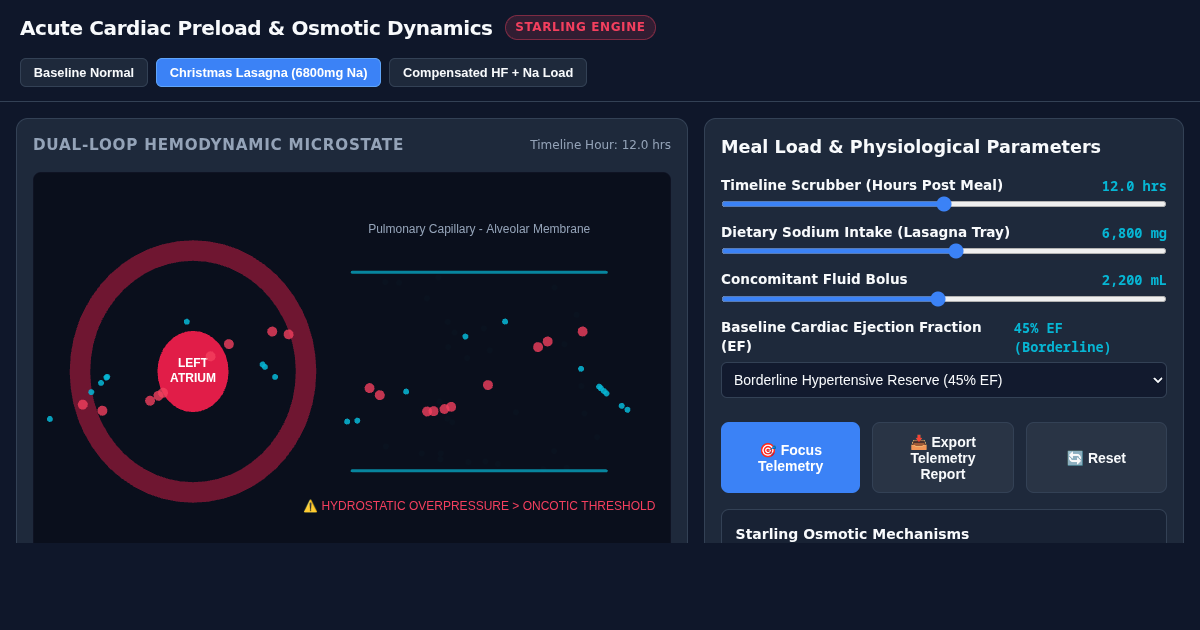Click the '2,200 mL' fluid bolus value
The image size is (1200, 630).
pyautogui.click(x=1134, y=280)
